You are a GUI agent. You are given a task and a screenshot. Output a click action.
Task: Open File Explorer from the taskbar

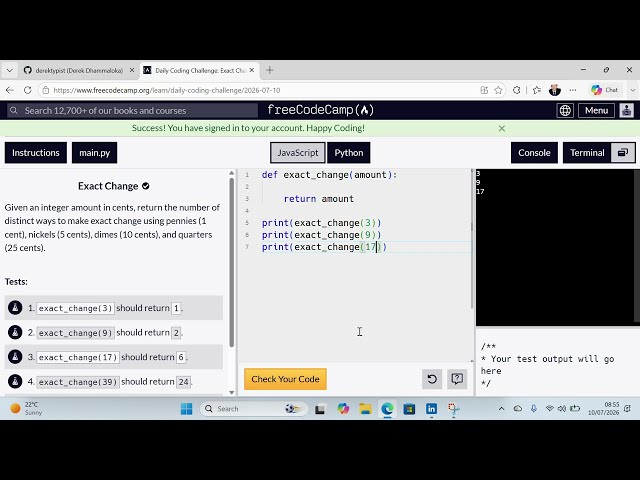click(365, 409)
